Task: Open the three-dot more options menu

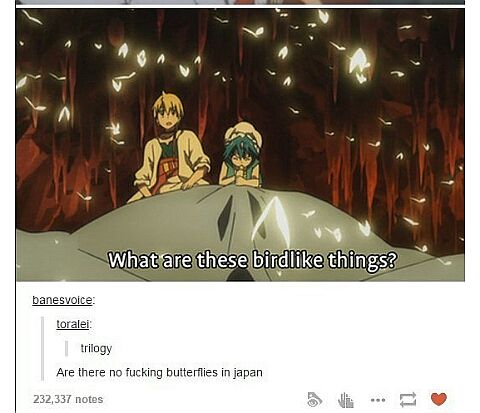Action: click(x=378, y=400)
